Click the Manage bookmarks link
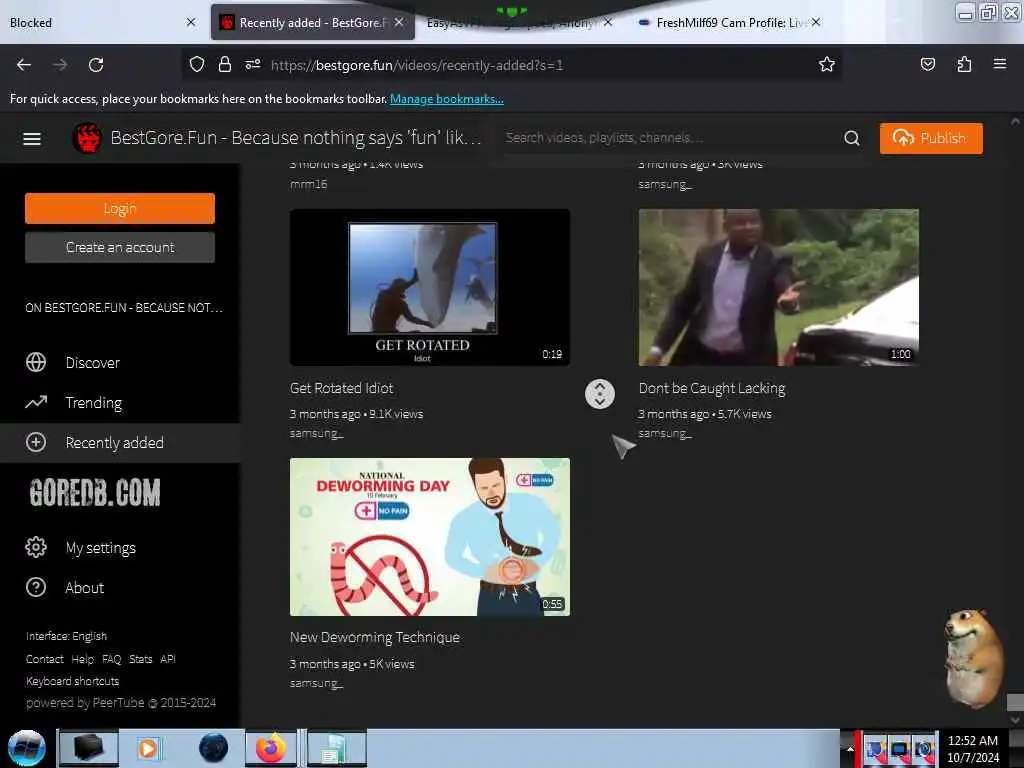The width and height of the screenshot is (1024, 768). tap(447, 99)
